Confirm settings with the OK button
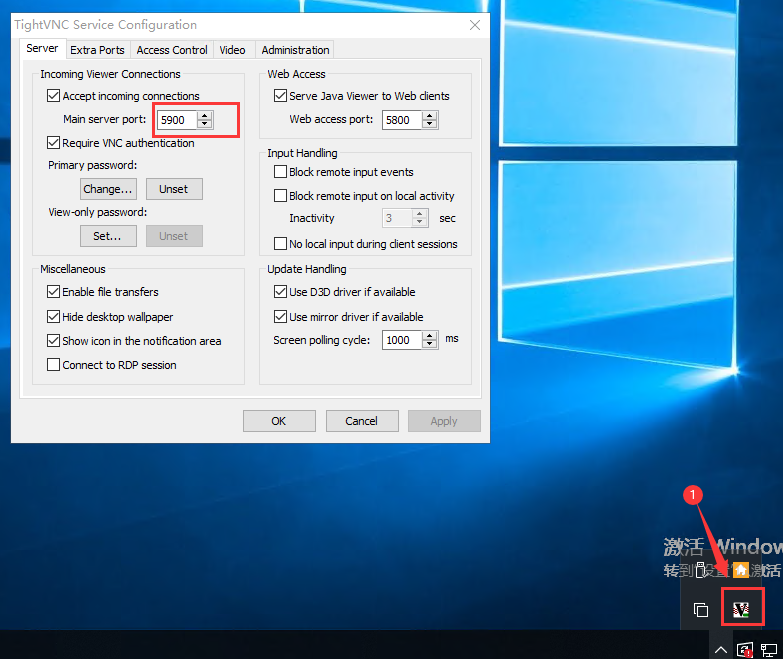 (x=279, y=421)
